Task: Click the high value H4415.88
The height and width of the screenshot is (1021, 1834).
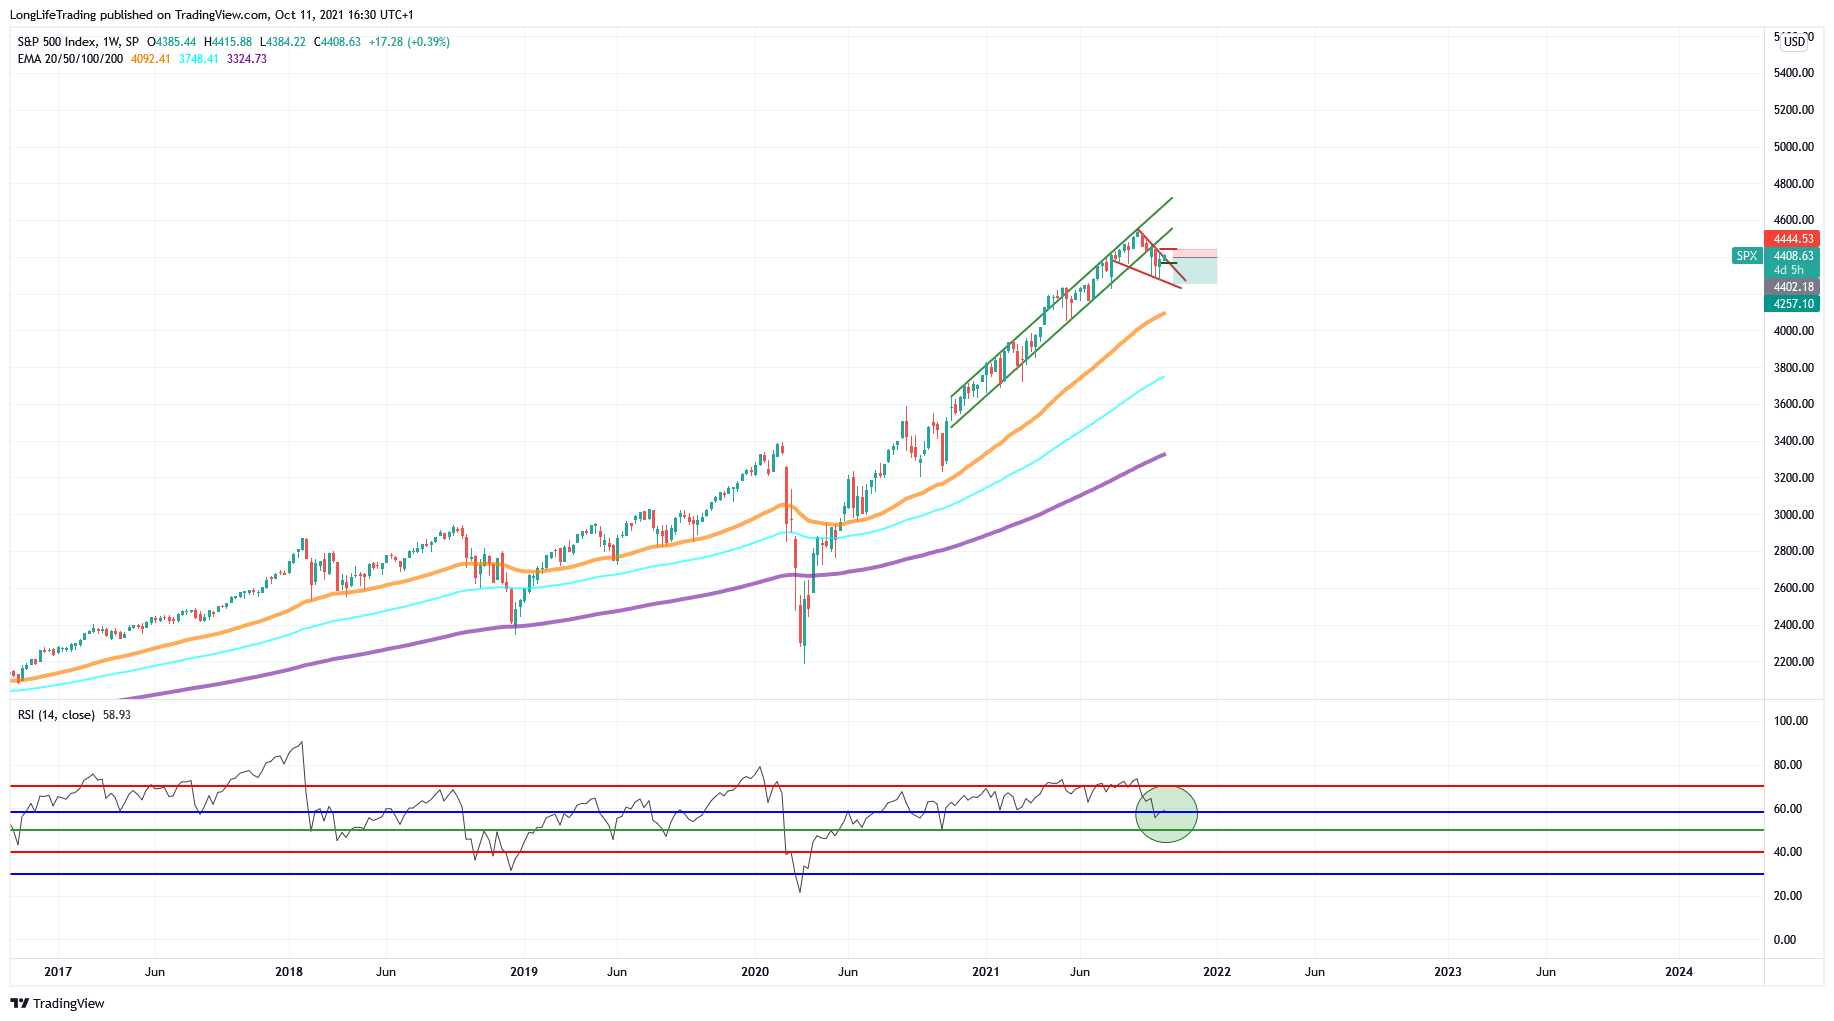Action: coord(227,42)
